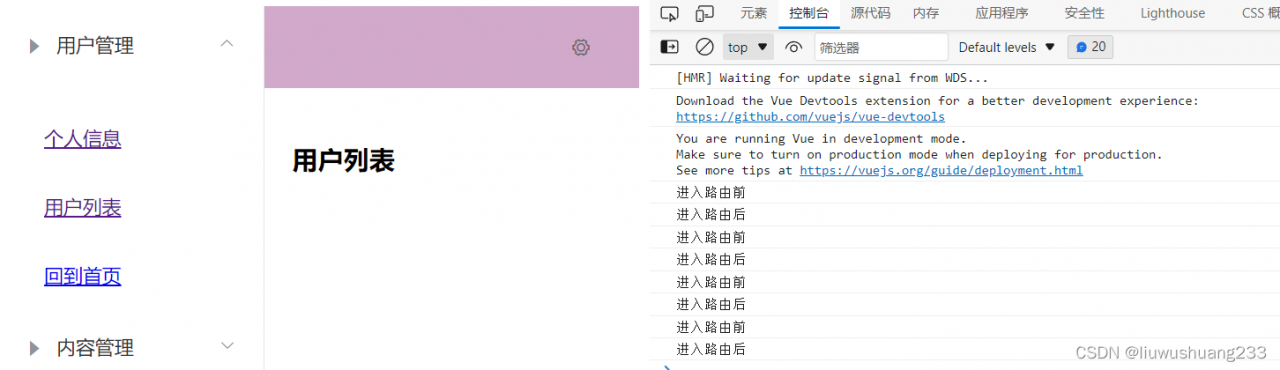Switch to the 应用程序 tab
Screen dimensions: 1280x370
1002,13
